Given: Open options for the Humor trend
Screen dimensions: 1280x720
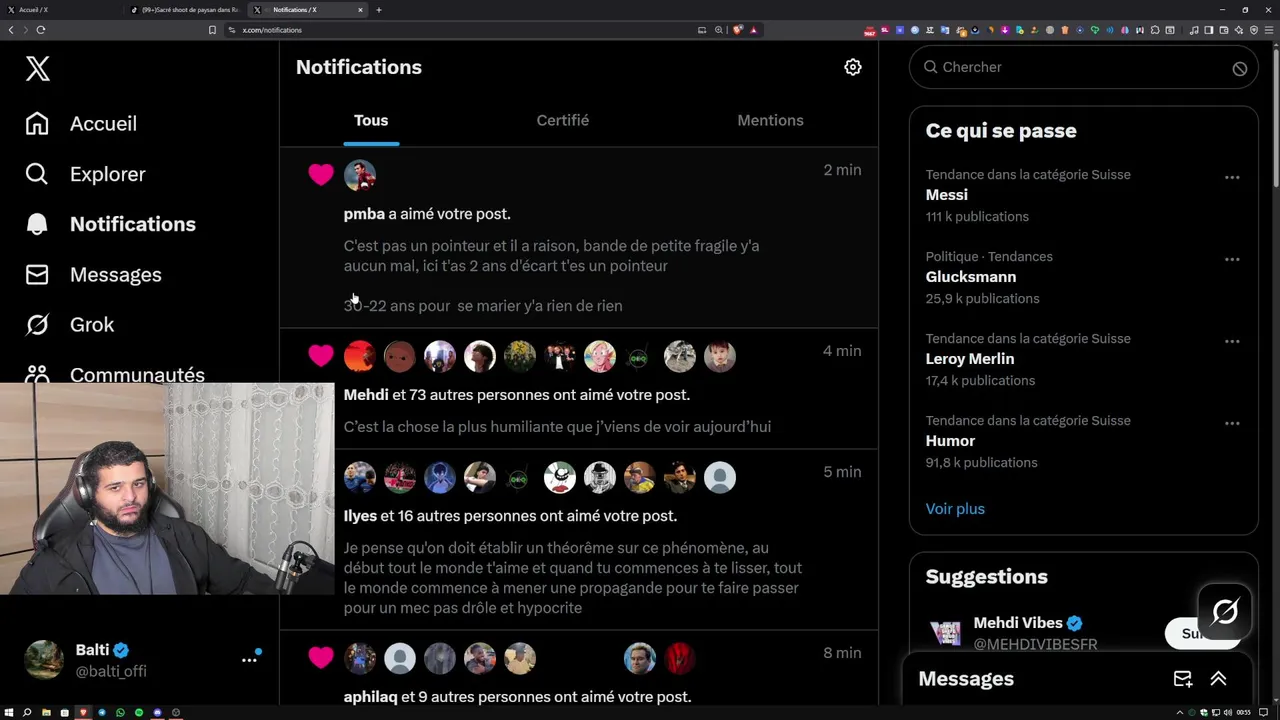Looking at the screenshot, I should coord(1232,423).
